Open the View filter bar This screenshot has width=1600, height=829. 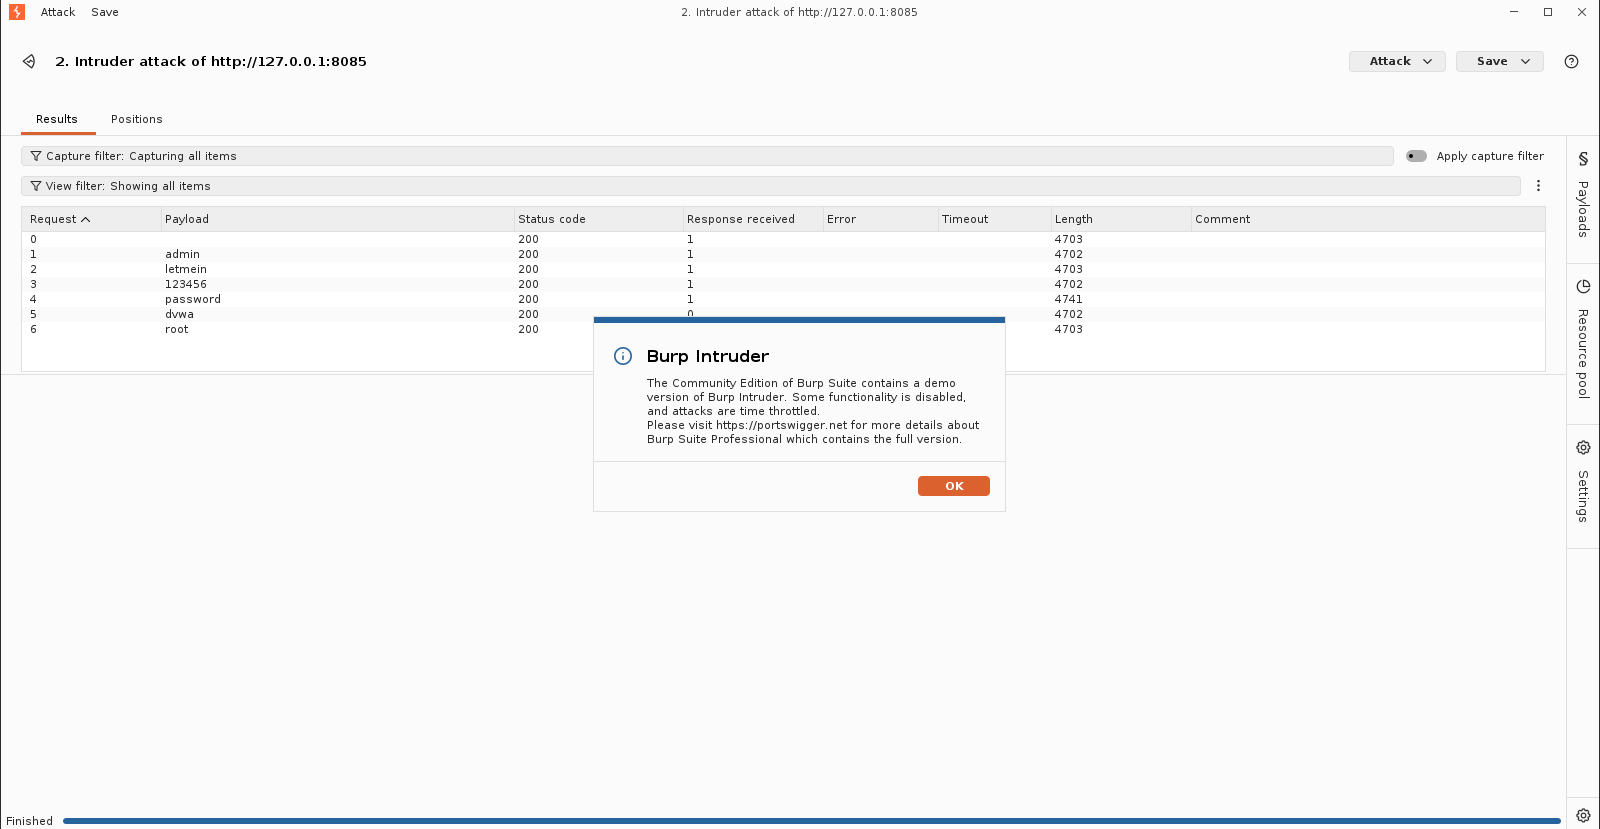coord(771,186)
